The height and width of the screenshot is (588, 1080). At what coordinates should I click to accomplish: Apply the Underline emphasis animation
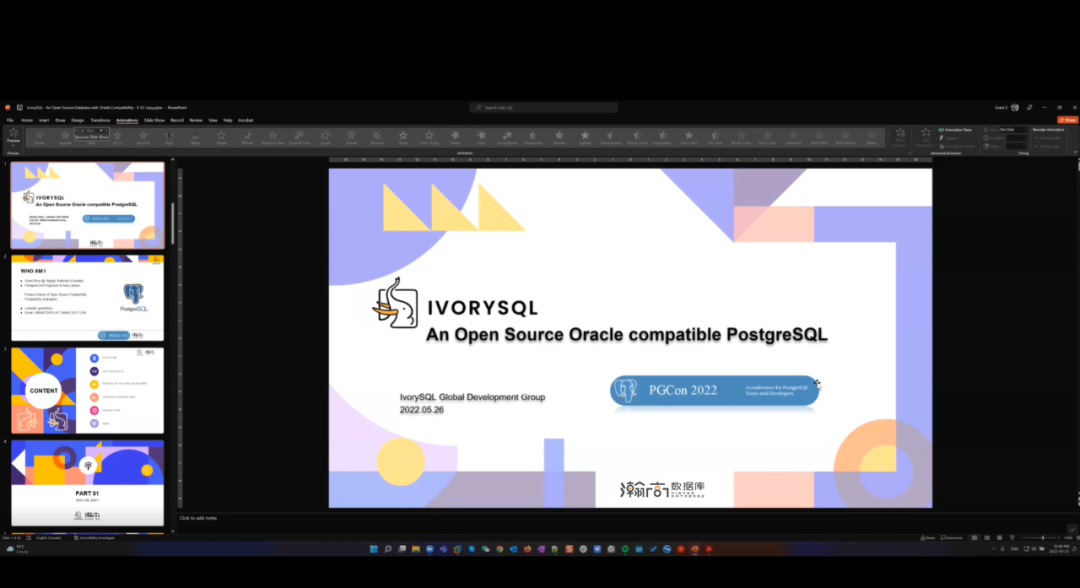tap(793, 138)
